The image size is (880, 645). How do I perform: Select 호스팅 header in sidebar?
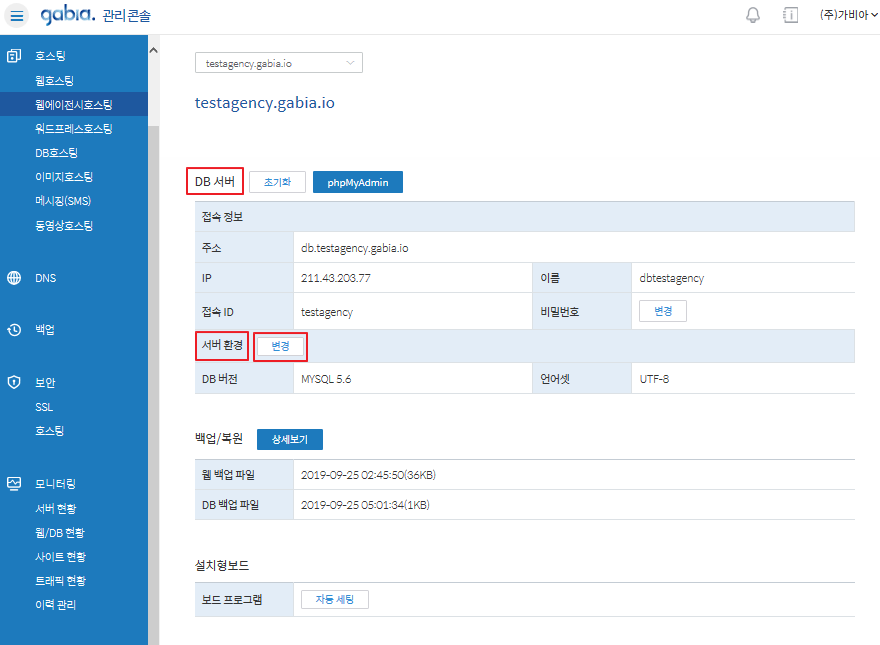[x=50, y=56]
